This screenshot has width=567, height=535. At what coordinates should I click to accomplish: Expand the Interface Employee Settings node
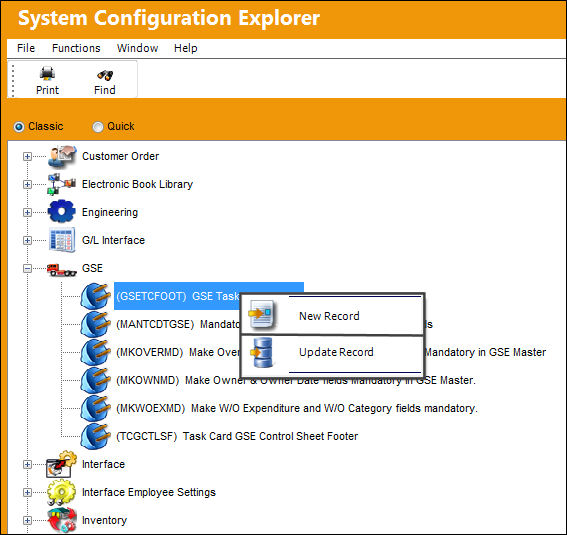point(27,492)
